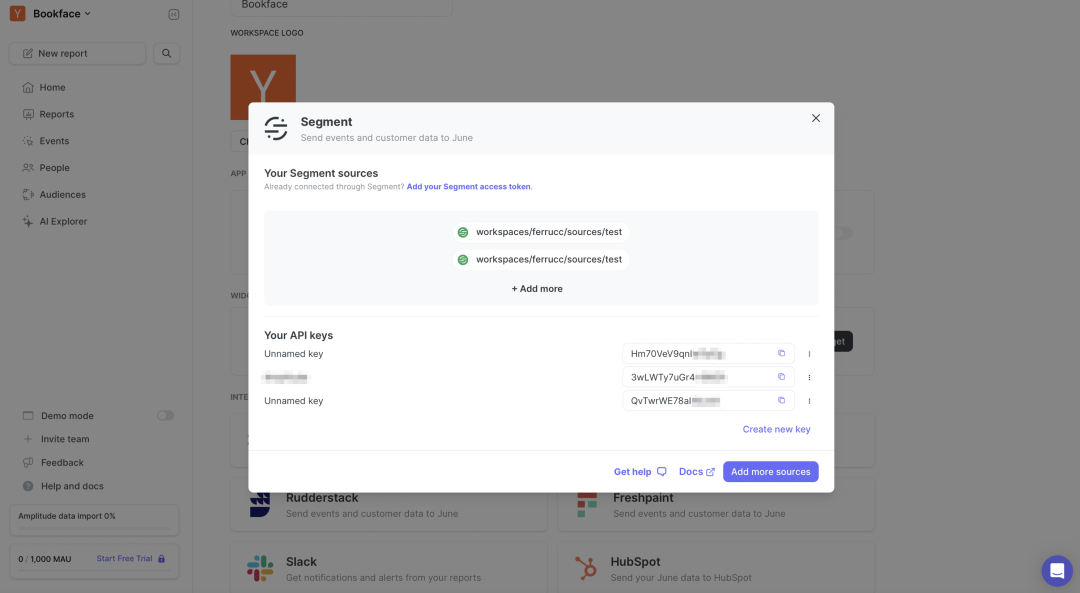Click the first Unnamed key label
Viewport: 1080px width, 593px height.
[x=293, y=354]
